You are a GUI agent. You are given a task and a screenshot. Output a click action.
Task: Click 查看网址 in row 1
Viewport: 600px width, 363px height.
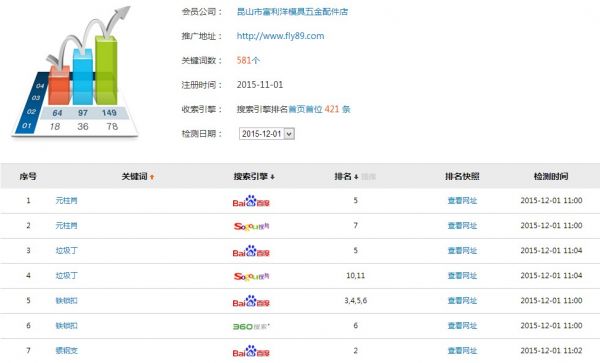pyautogui.click(x=462, y=200)
